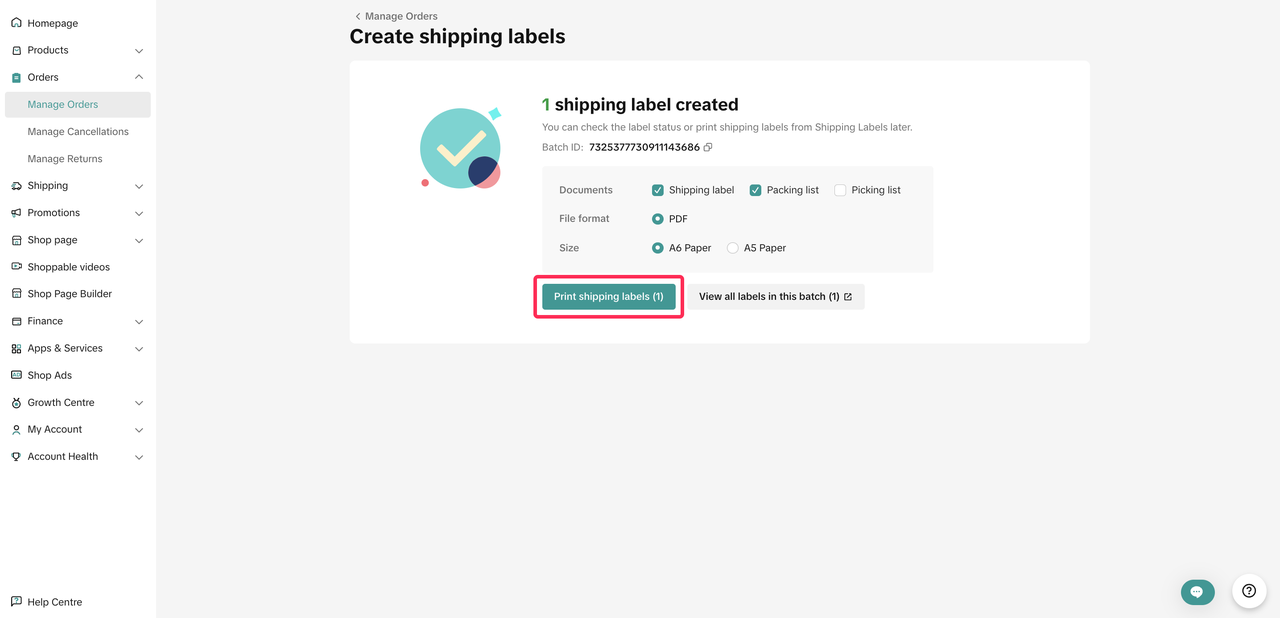The image size is (1280, 618).
Task: Collapse the Orders sidebar section
Action: 139,77
